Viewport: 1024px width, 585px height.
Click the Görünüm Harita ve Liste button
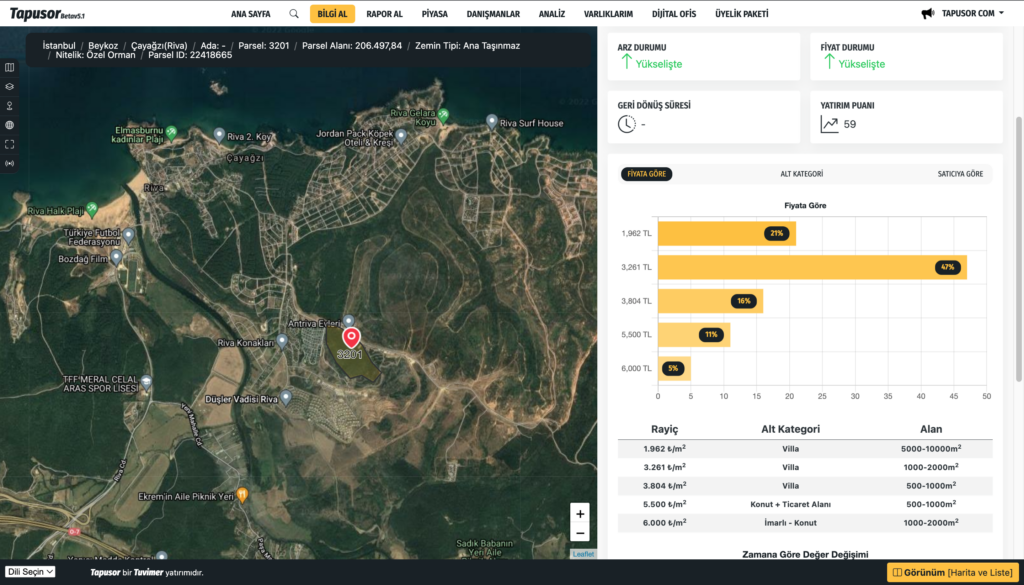951,572
